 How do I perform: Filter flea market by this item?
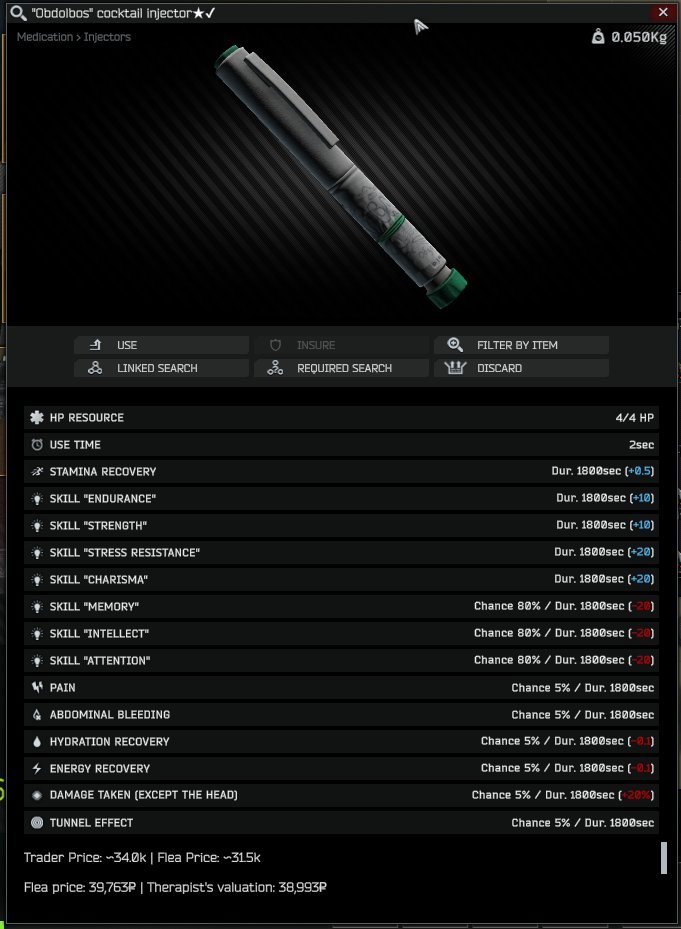tap(522, 345)
